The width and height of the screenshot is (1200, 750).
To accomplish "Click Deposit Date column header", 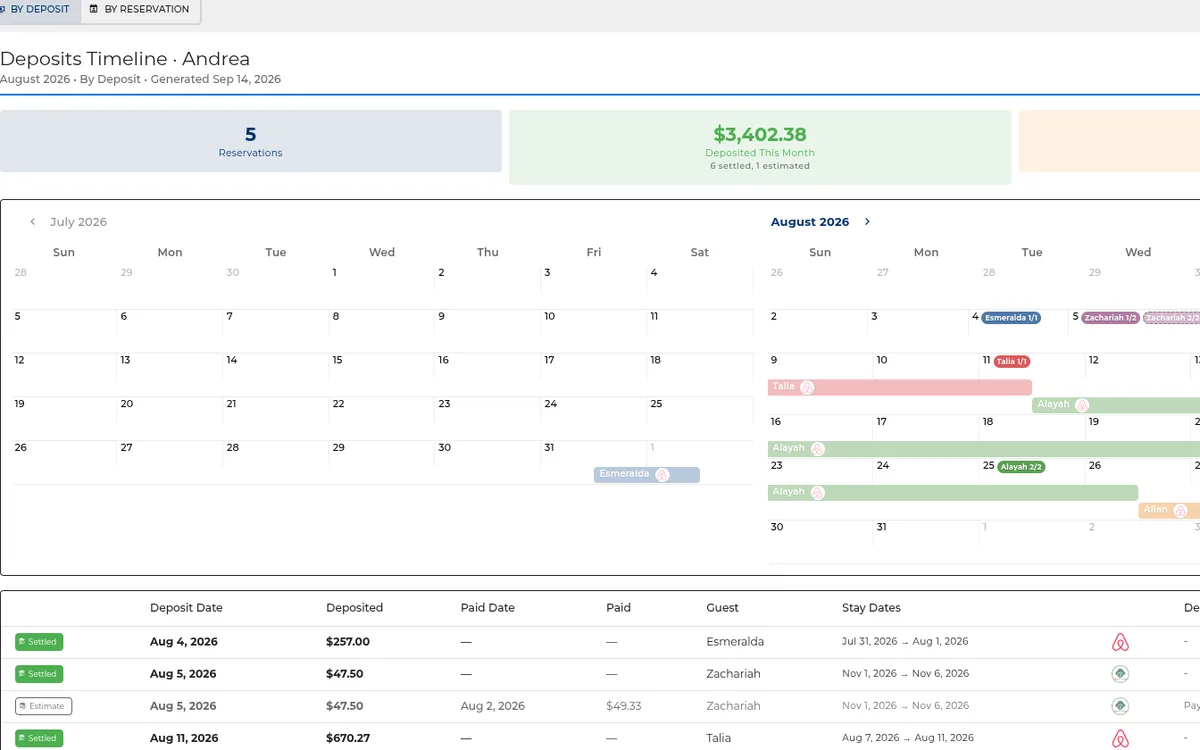I will point(186,608).
